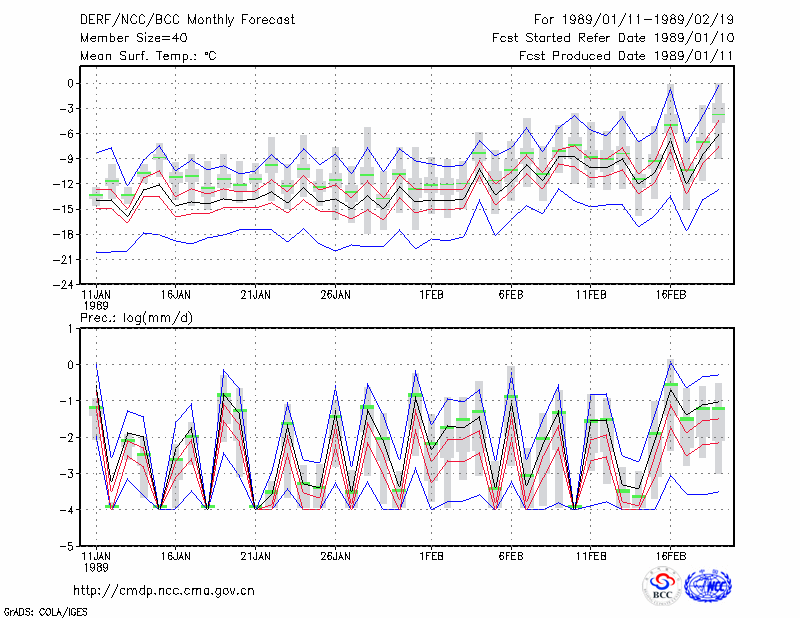Click the 11FEB label under precipitation chart

tap(591, 556)
